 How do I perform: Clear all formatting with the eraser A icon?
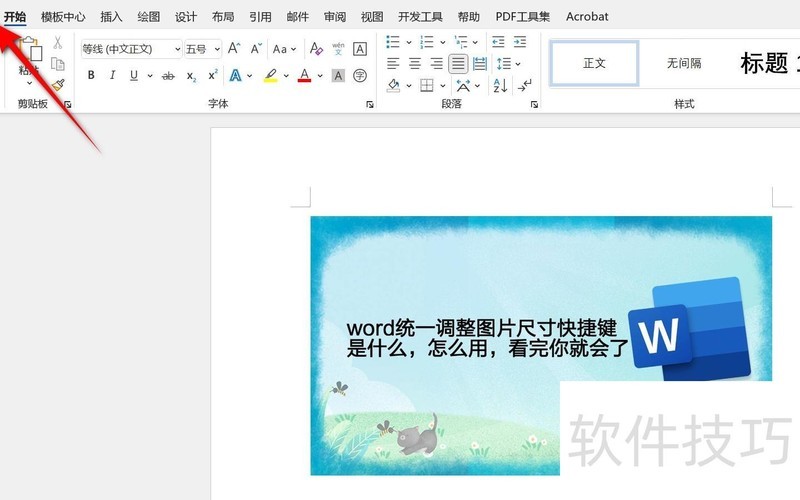(316, 48)
